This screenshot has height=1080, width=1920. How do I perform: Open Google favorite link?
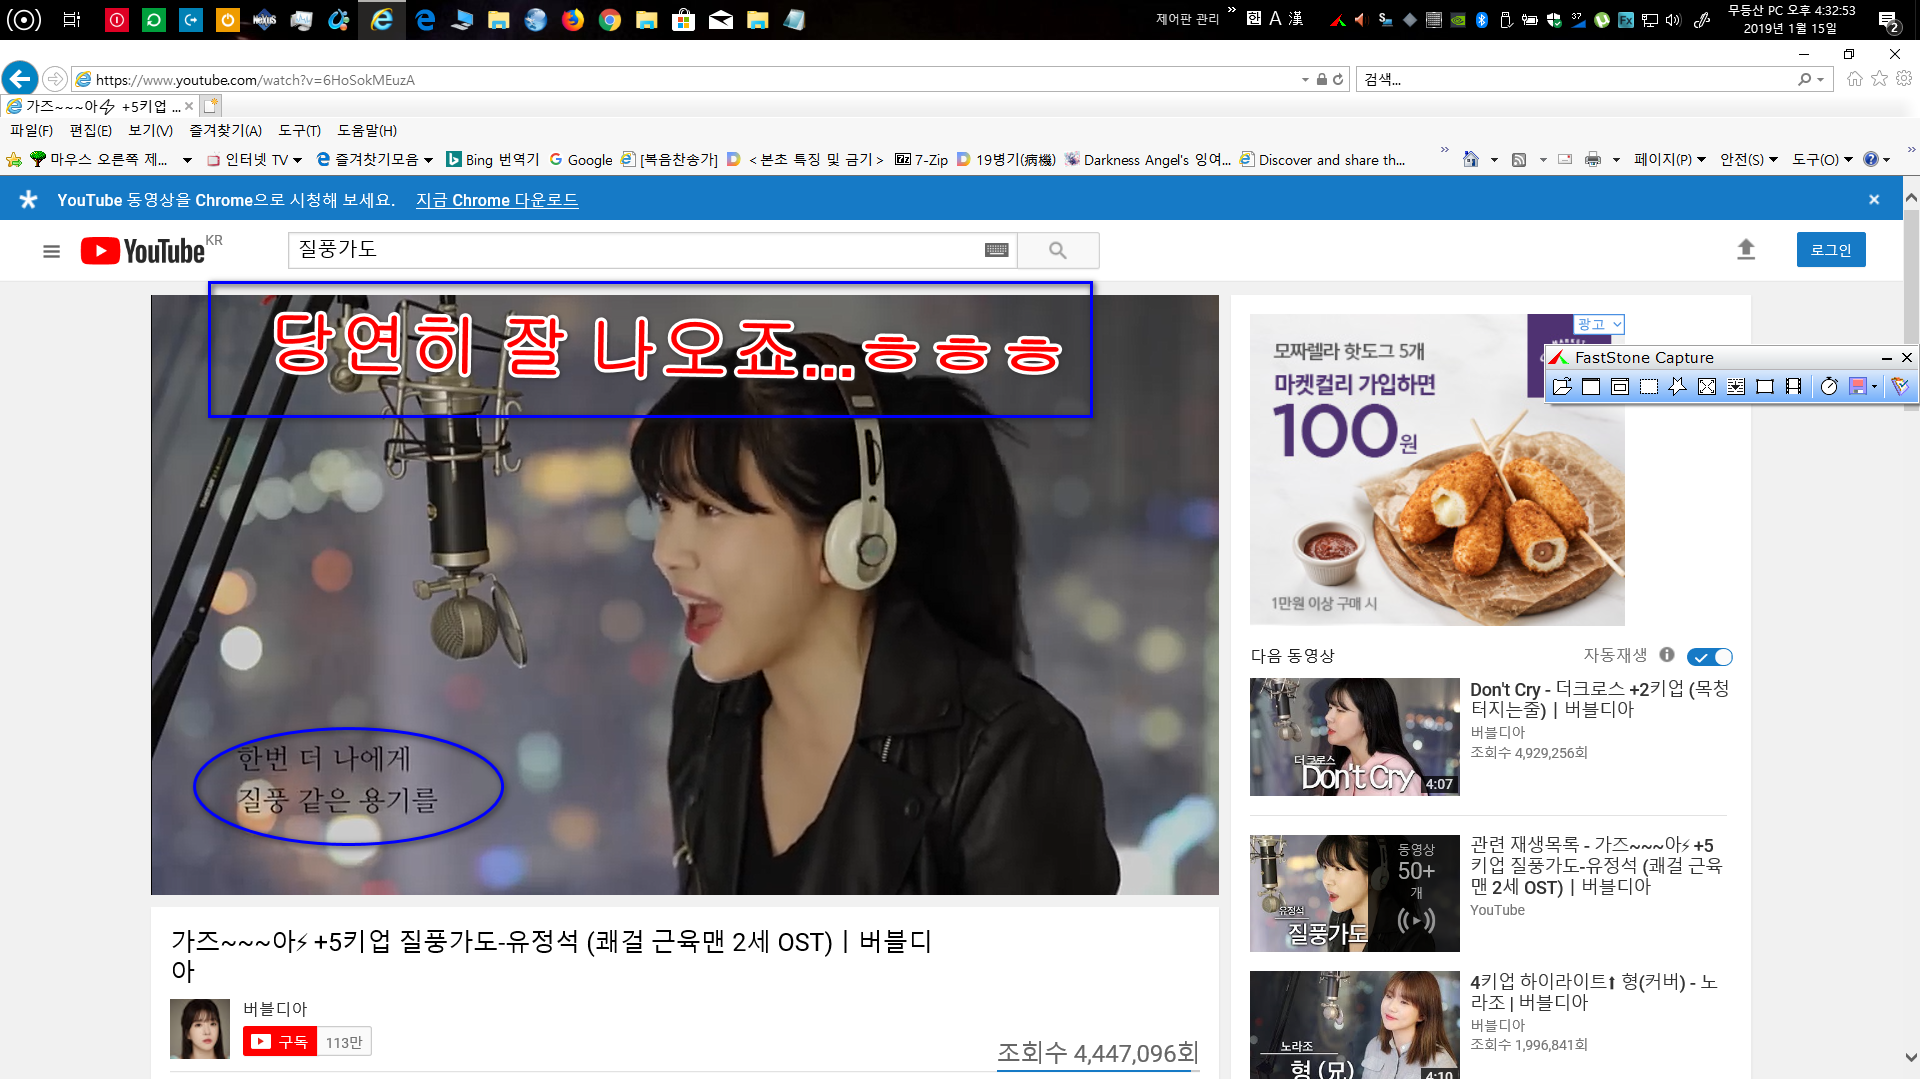point(581,160)
